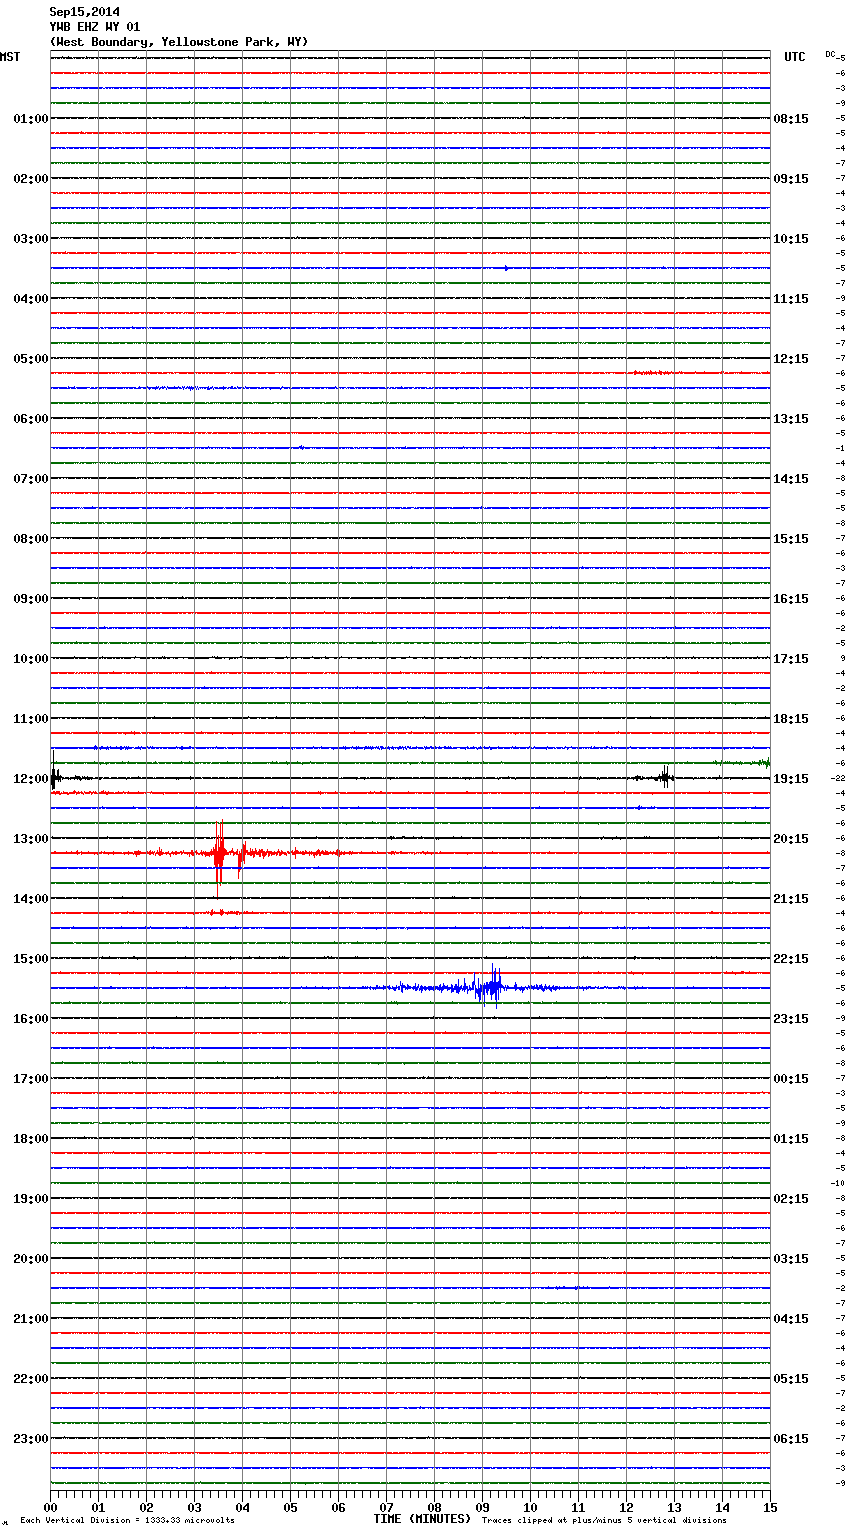Screen dimensions: 850x1534
Task: Click the "12:15" UTC time label
Action: point(791,359)
